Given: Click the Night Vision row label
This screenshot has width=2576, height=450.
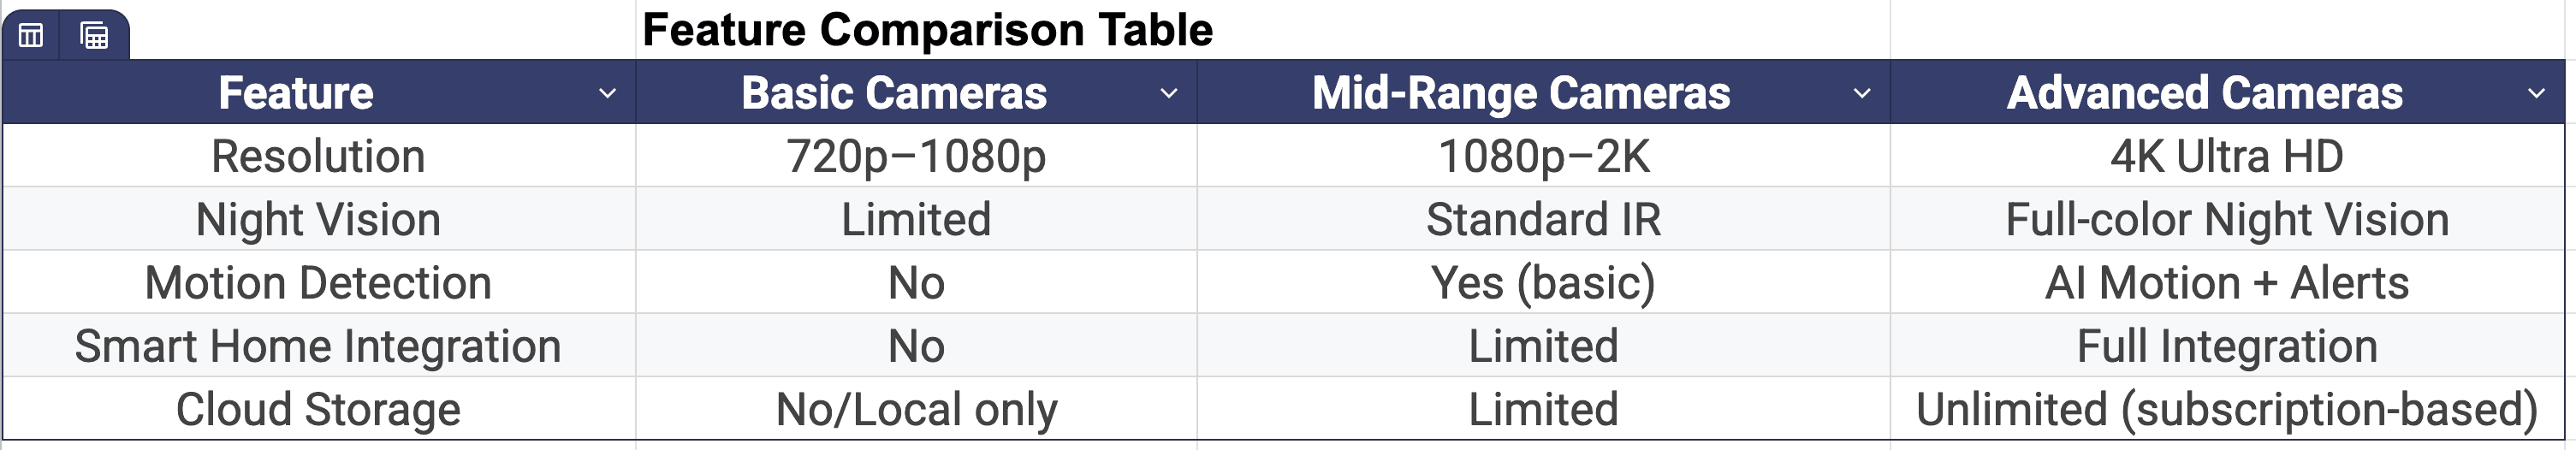Looking at the screenshot, I should [318, 219].
